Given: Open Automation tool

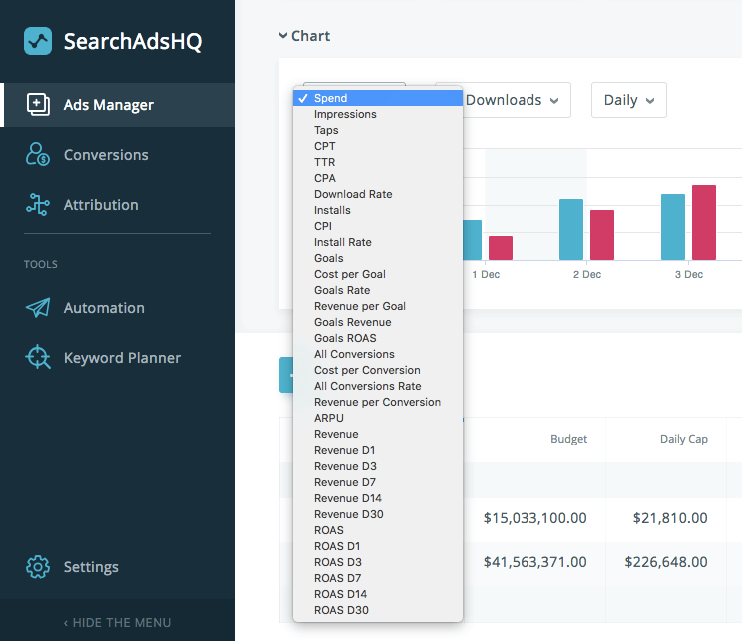Looking at the screenshot, I should click(x=104, y=308).
